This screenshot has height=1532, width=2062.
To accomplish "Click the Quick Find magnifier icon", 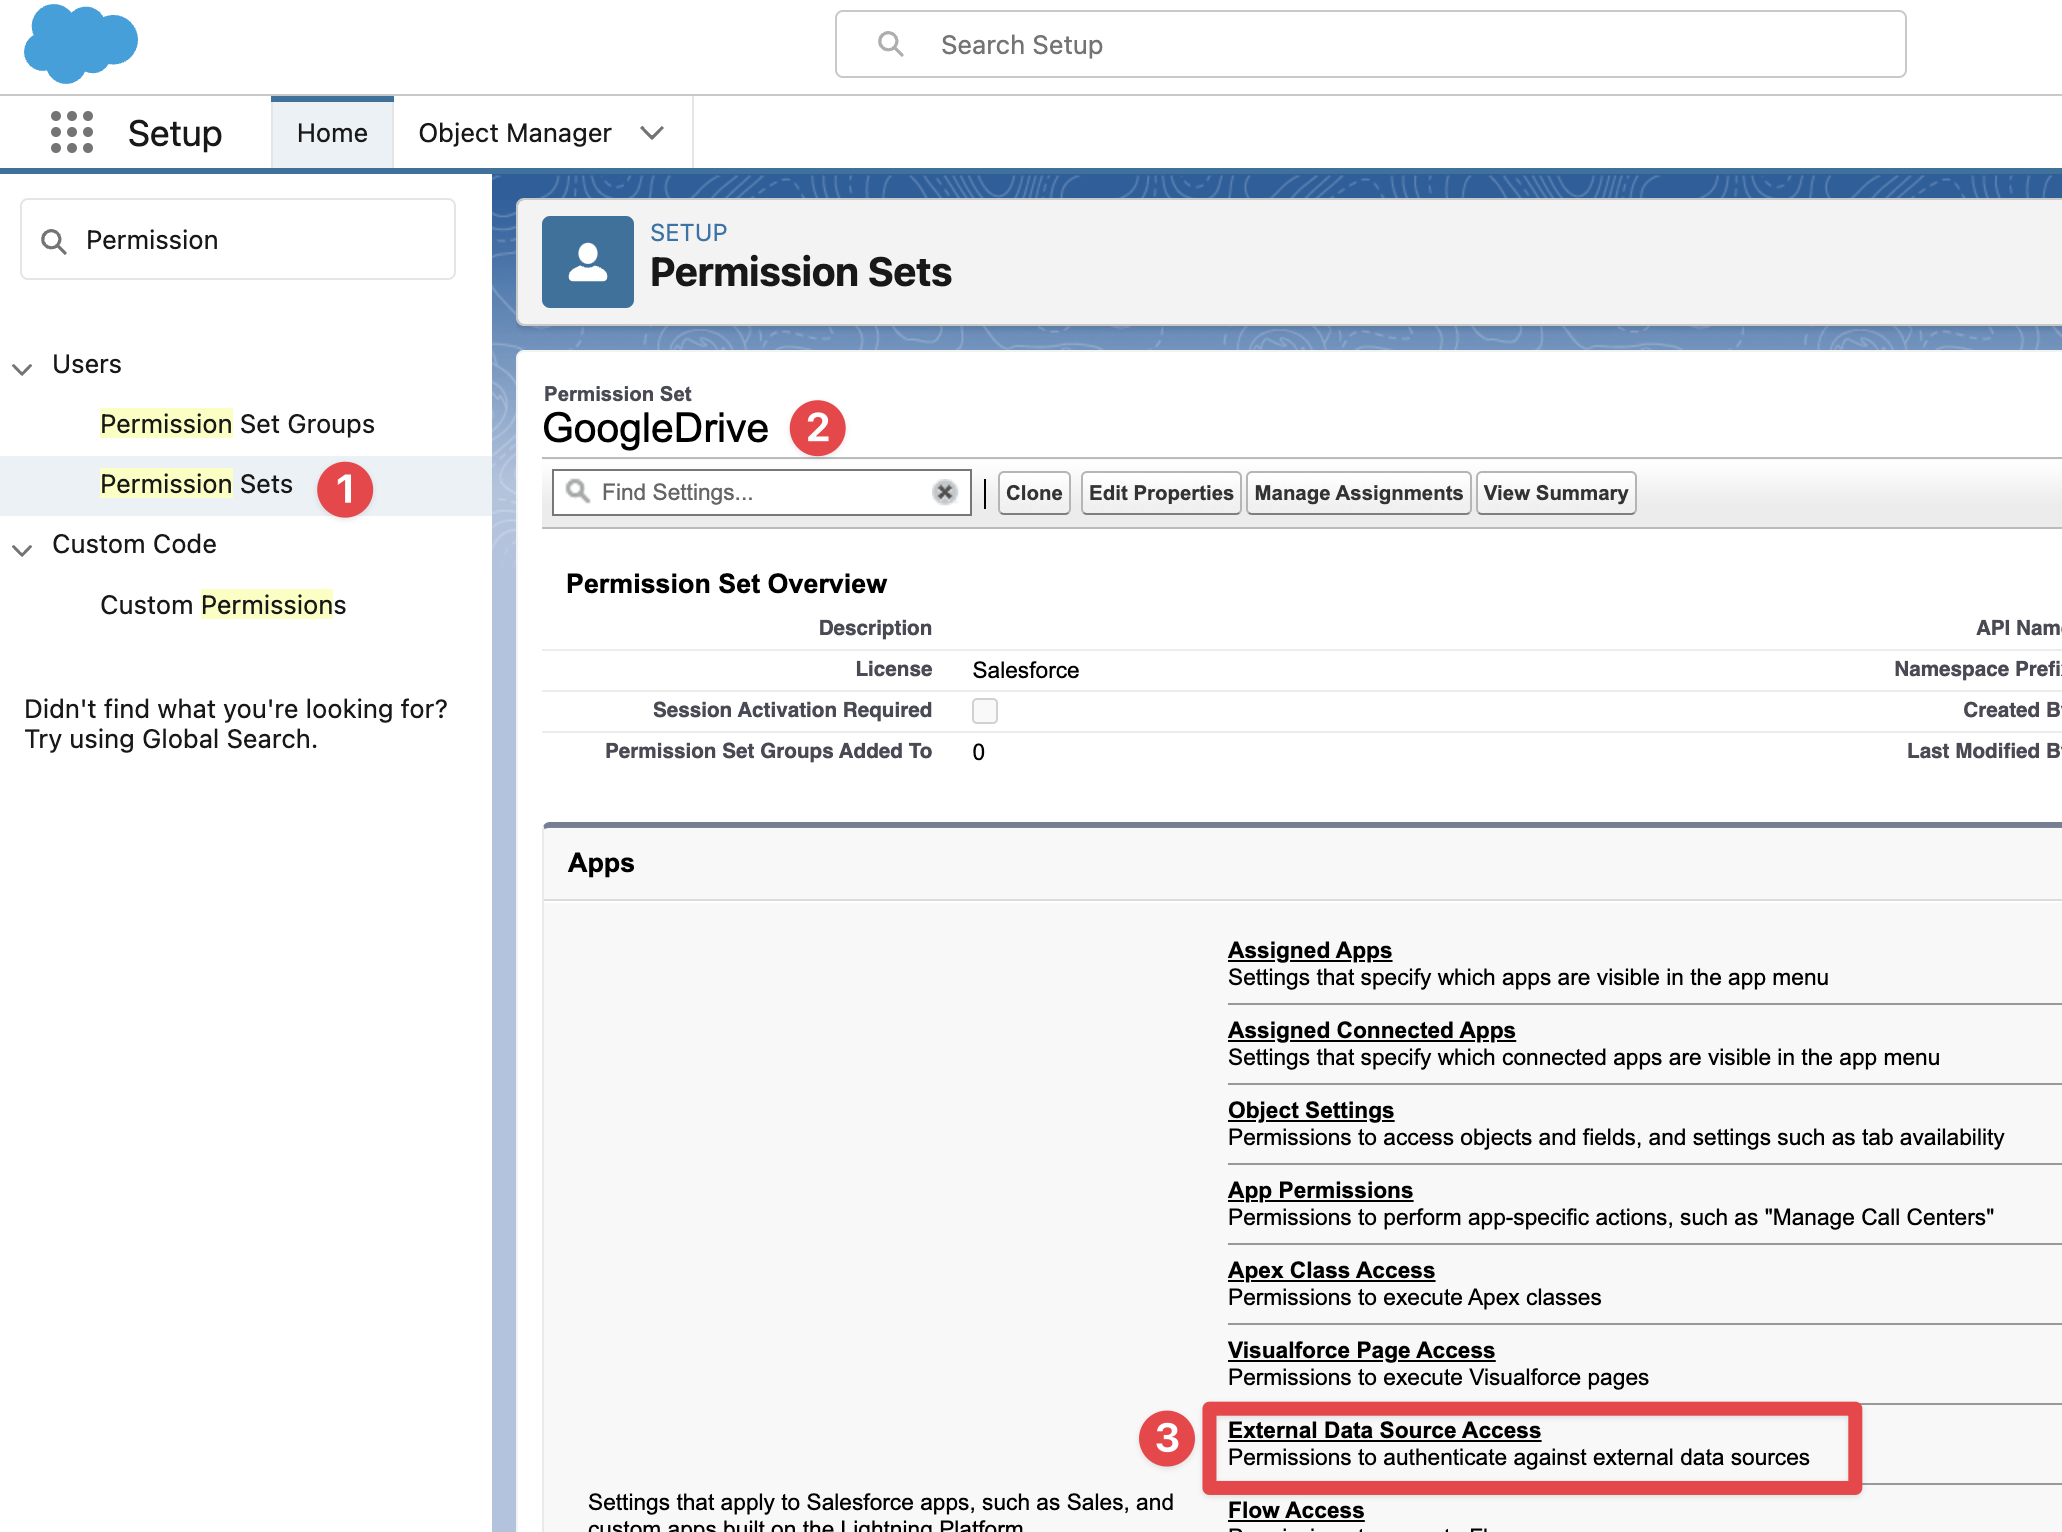I will (x=54, y=241).
